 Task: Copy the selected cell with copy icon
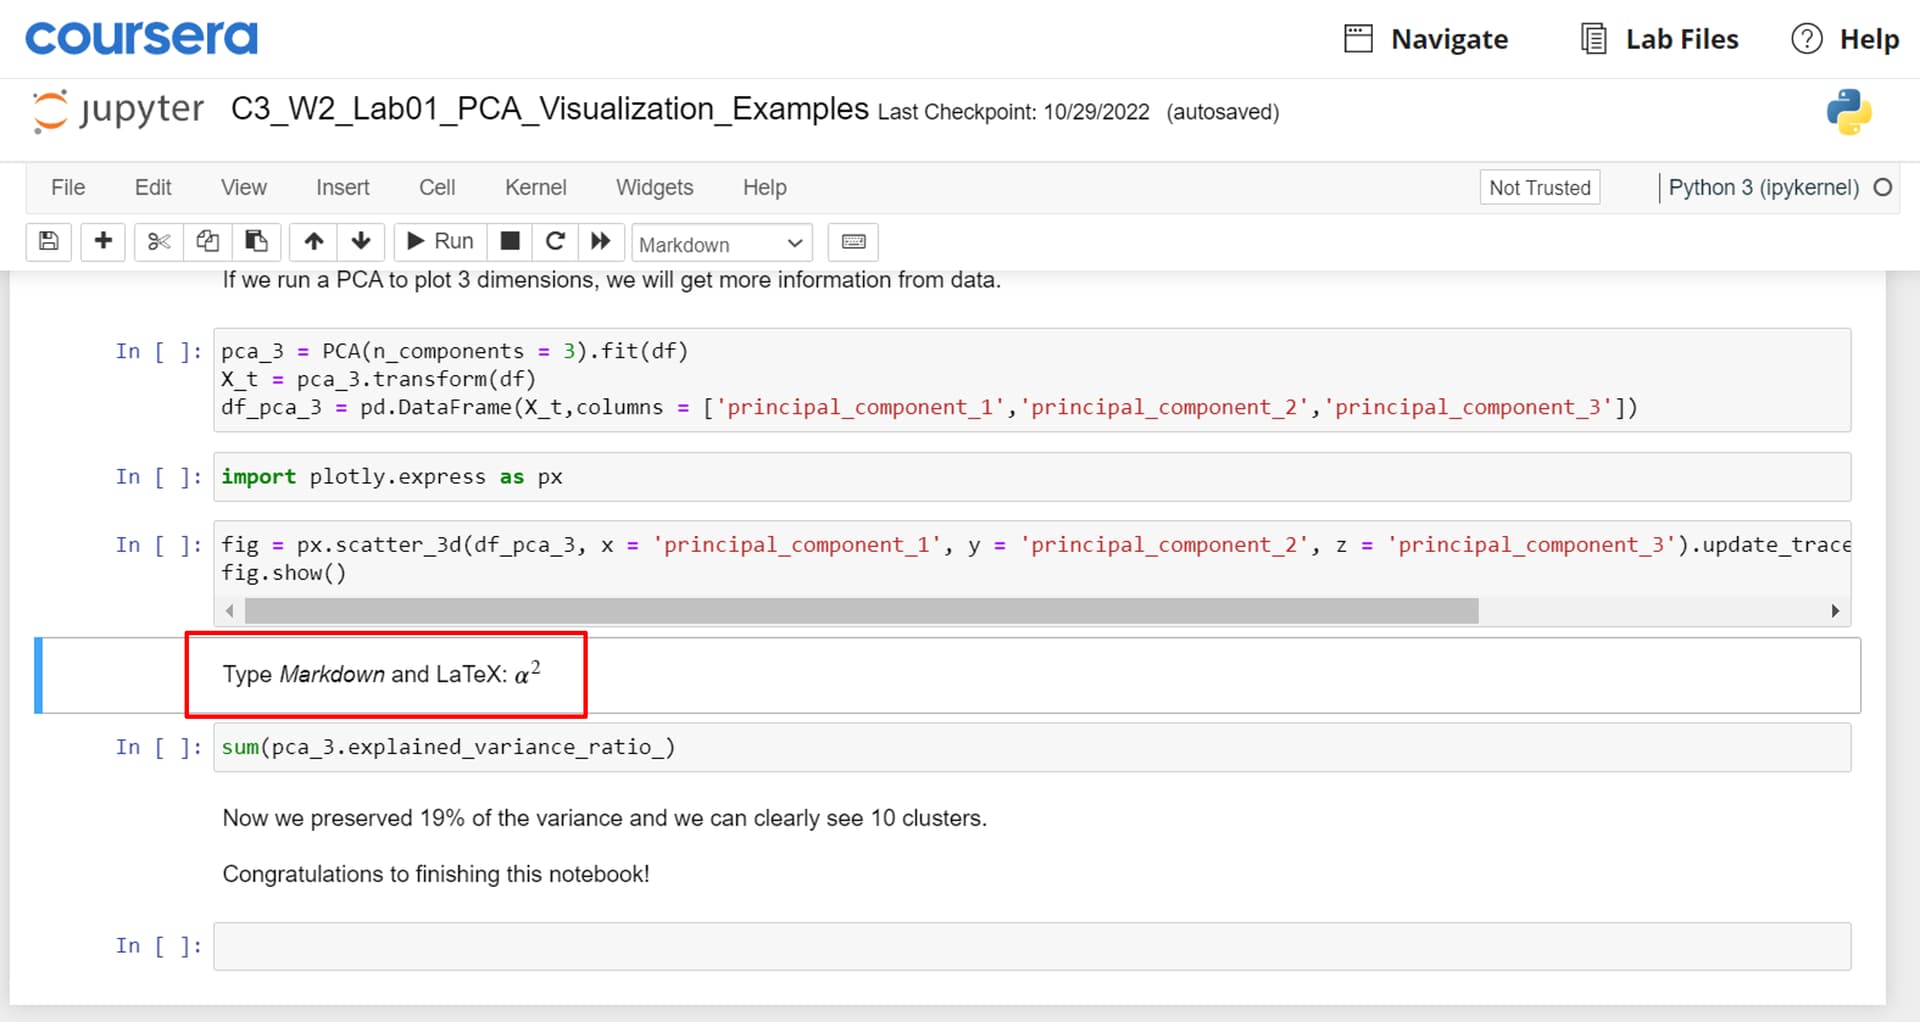[207, 242]
